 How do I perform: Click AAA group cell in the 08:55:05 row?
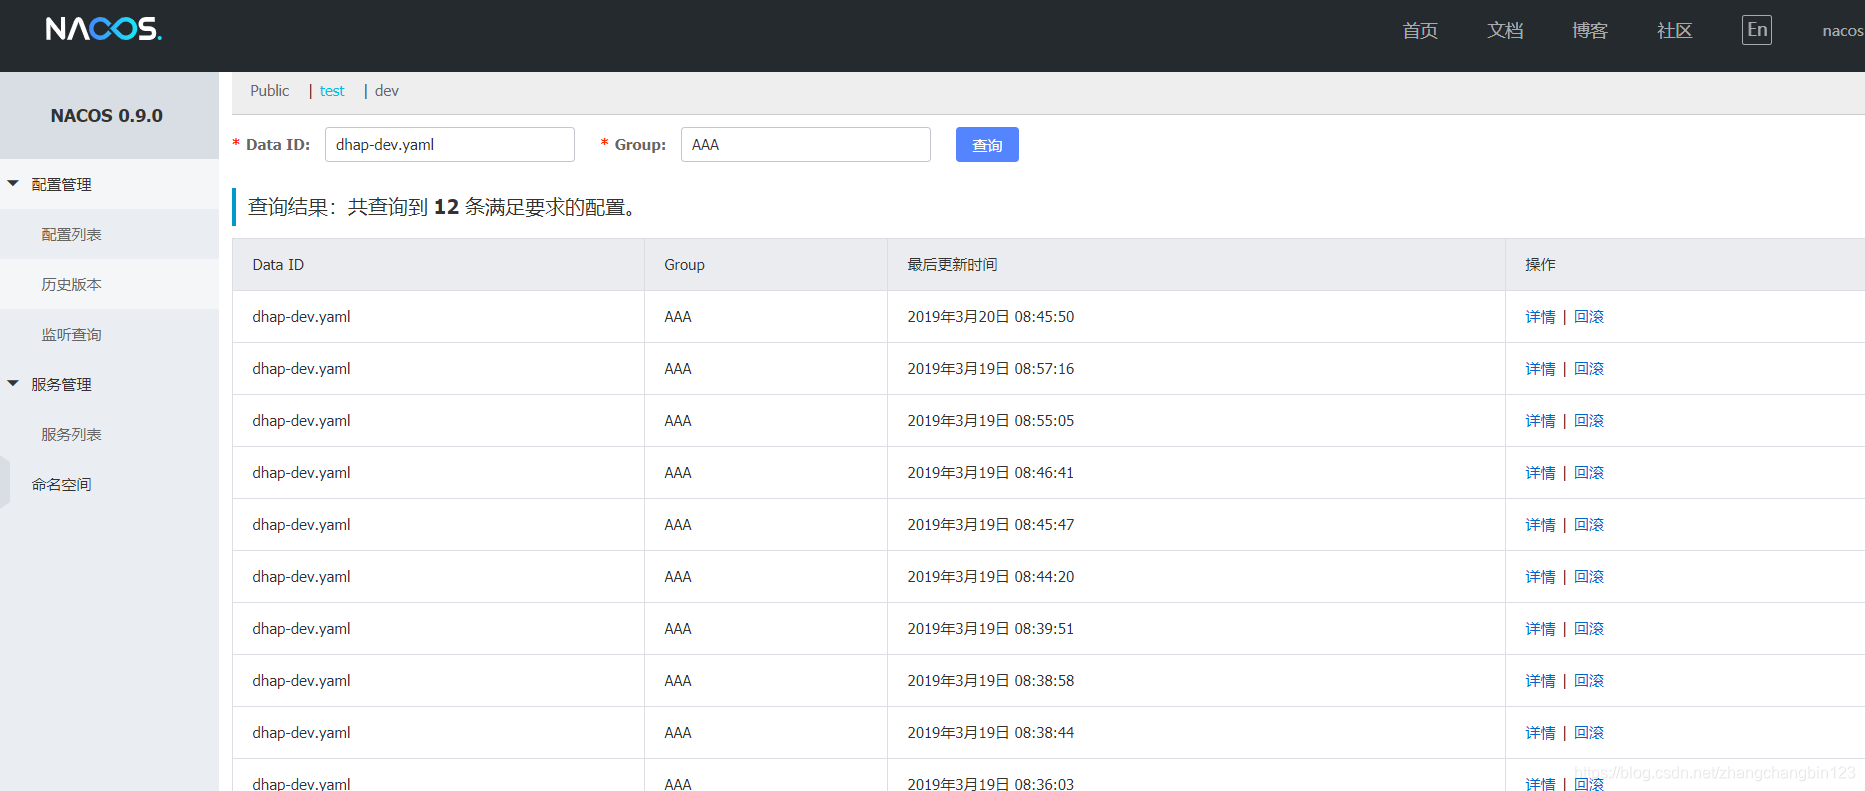tap(678, 421)
